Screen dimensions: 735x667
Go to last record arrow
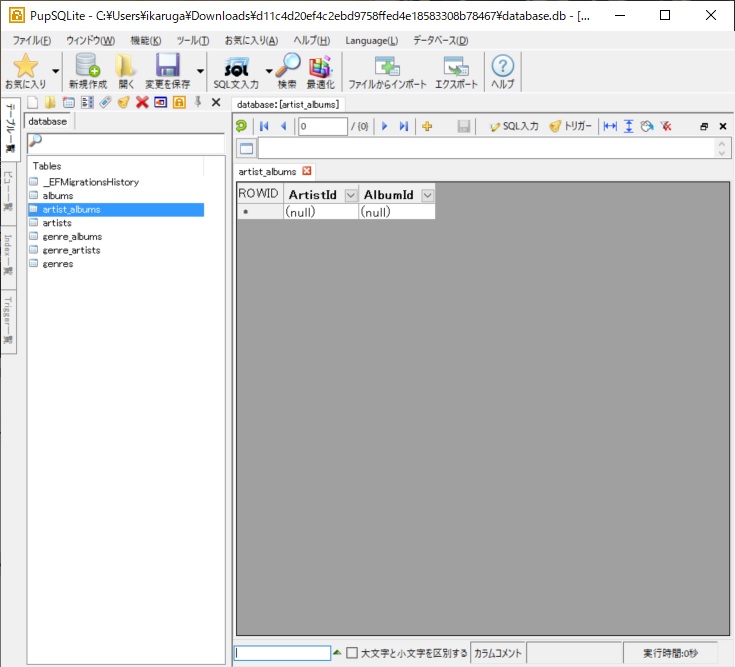404,126
